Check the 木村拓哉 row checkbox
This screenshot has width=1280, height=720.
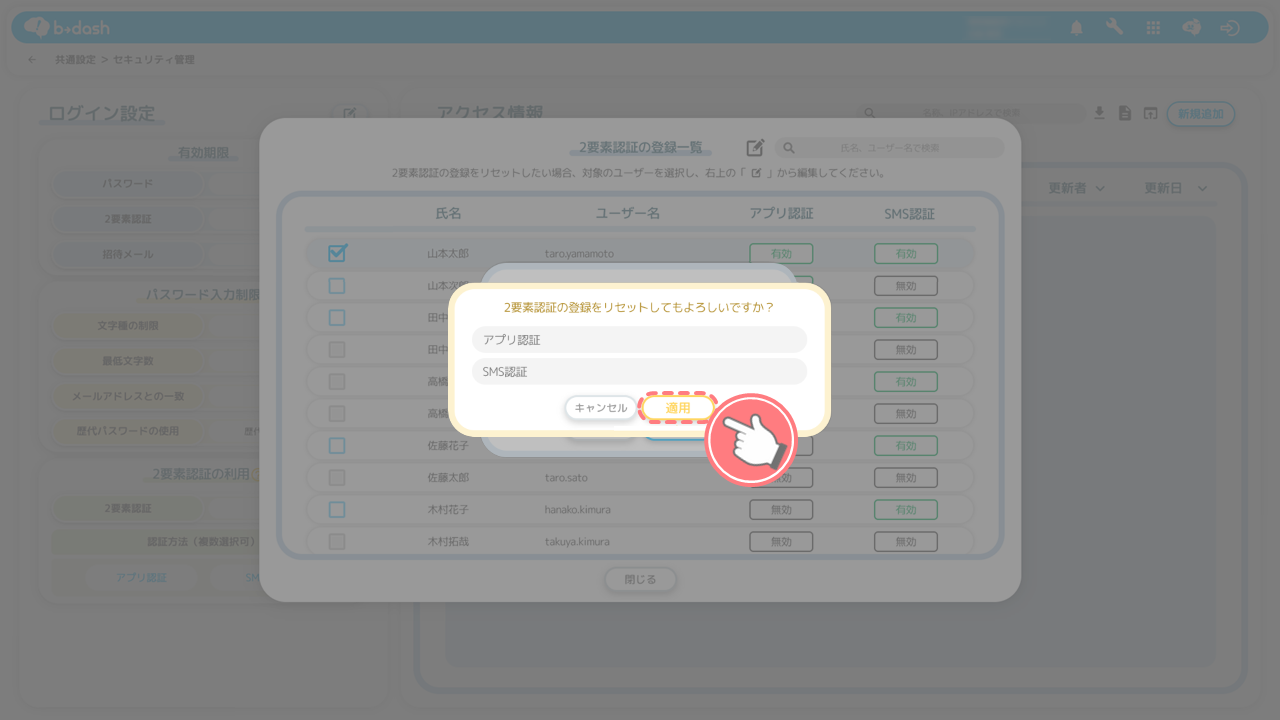(337, 541)
